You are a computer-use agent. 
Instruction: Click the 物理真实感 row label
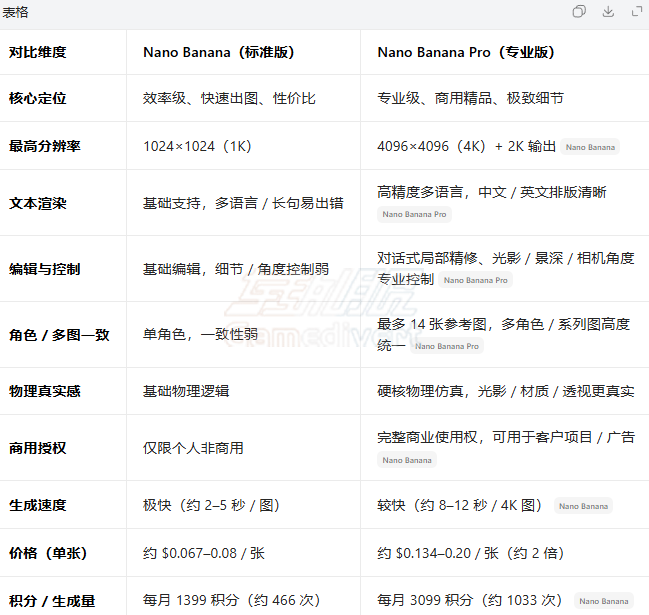tap(45, 391)
